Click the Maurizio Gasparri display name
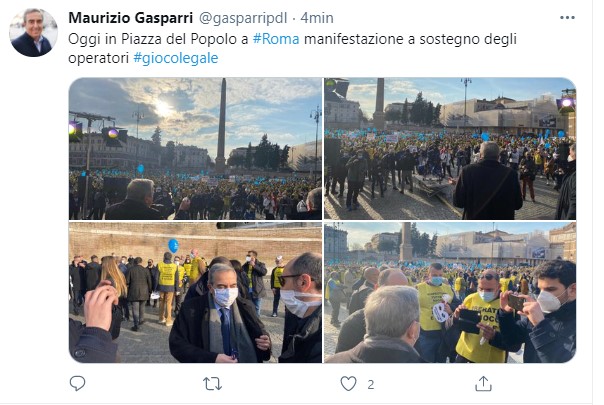Image resolution: width=604 pixels, height=405 pixels. (x=131, y=18)
